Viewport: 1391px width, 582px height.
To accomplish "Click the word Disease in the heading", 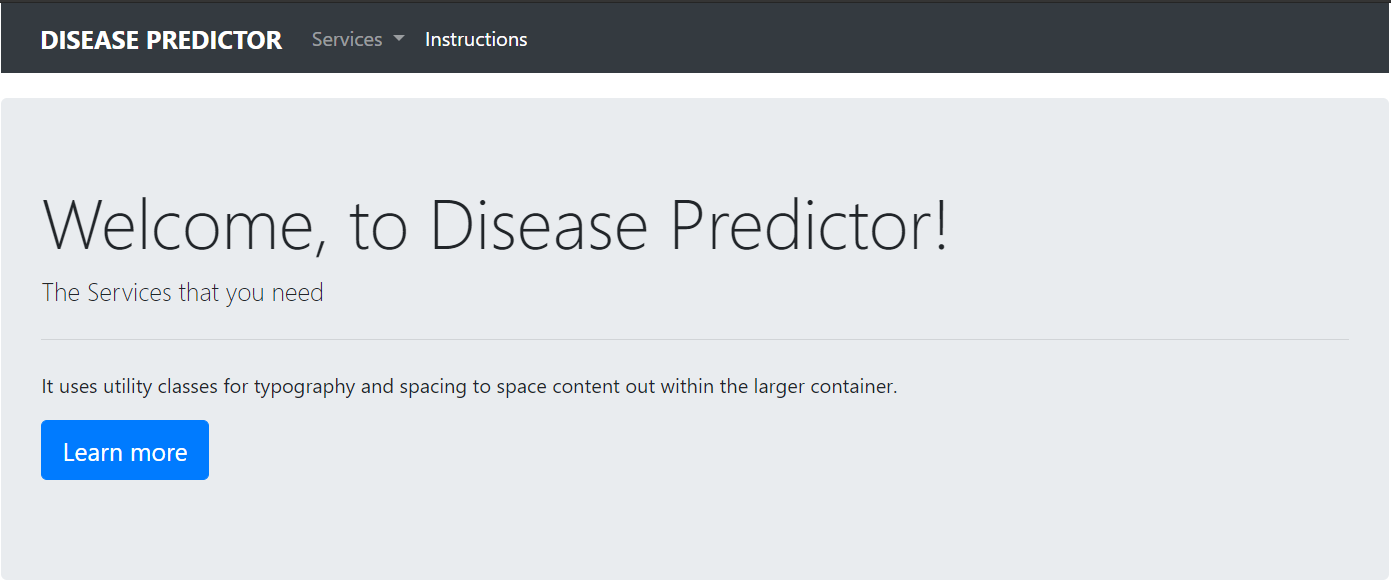I will (539, 225).
